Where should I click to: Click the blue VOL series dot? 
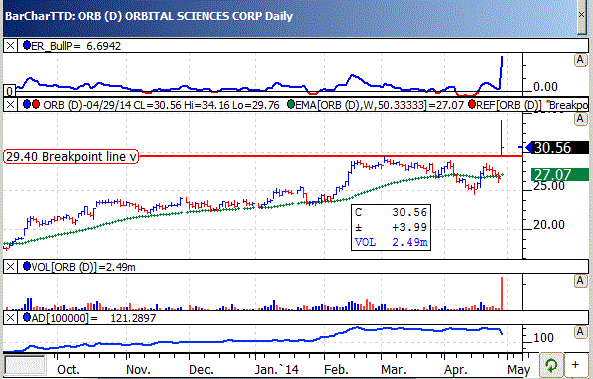(x=27, y=266)
